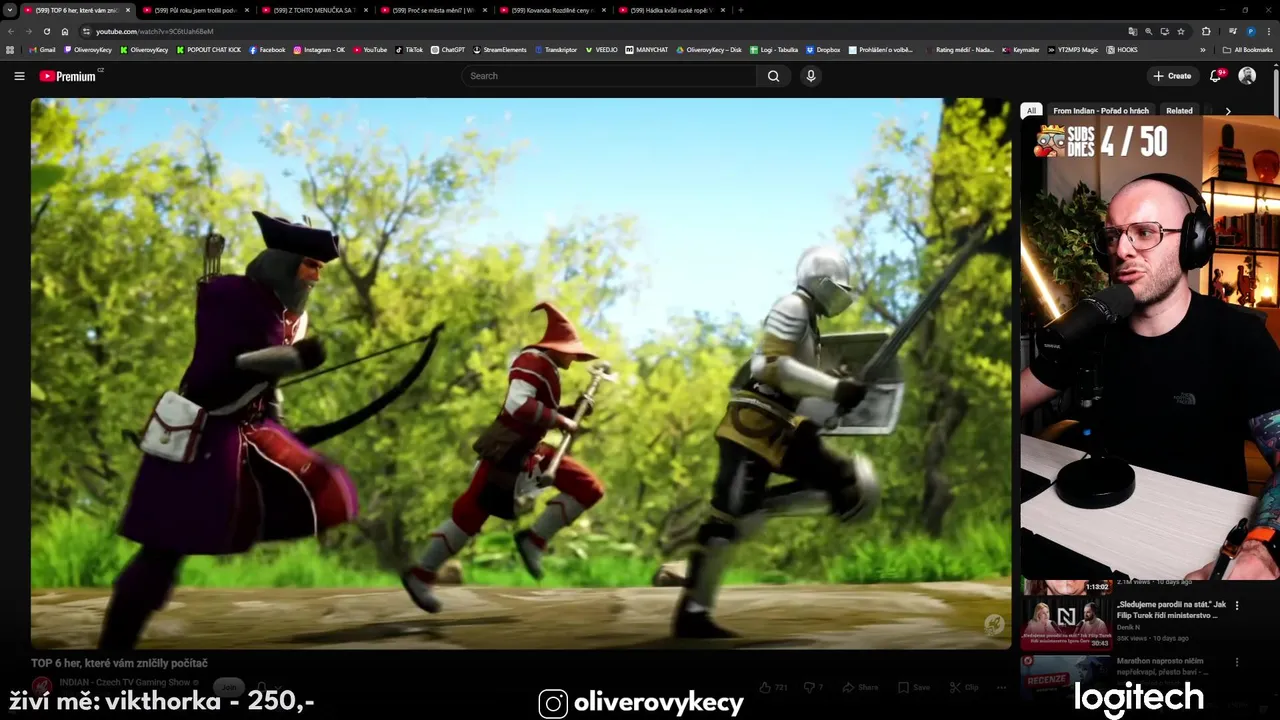Open the POPOUT CHAT KICK bookmark
Screen dimensions: 1280x720
pyautogui.click(x=208, y=50)
